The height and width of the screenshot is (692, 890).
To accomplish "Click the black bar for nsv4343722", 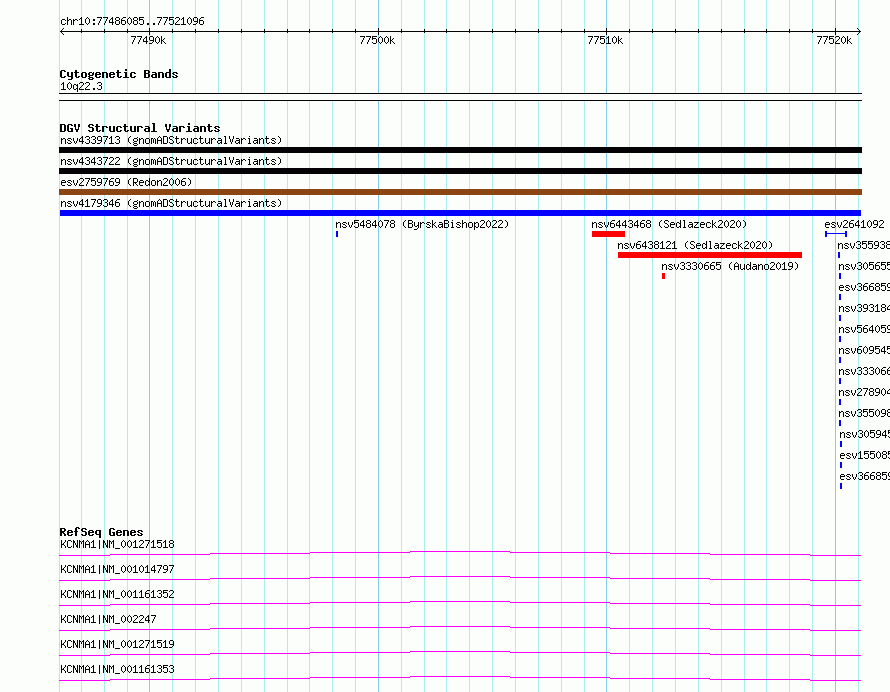I will click(x=460, y=171).
